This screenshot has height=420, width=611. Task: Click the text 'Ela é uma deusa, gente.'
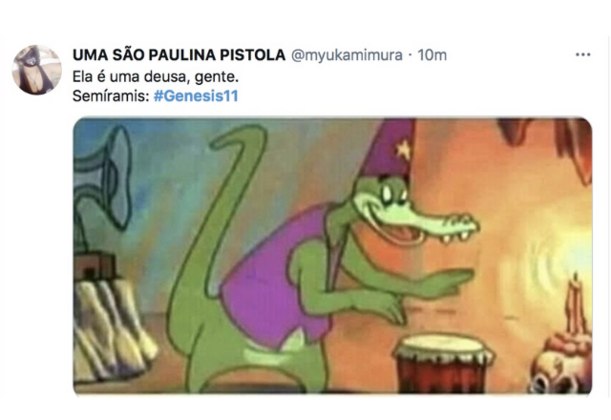(x=155, y=77)
